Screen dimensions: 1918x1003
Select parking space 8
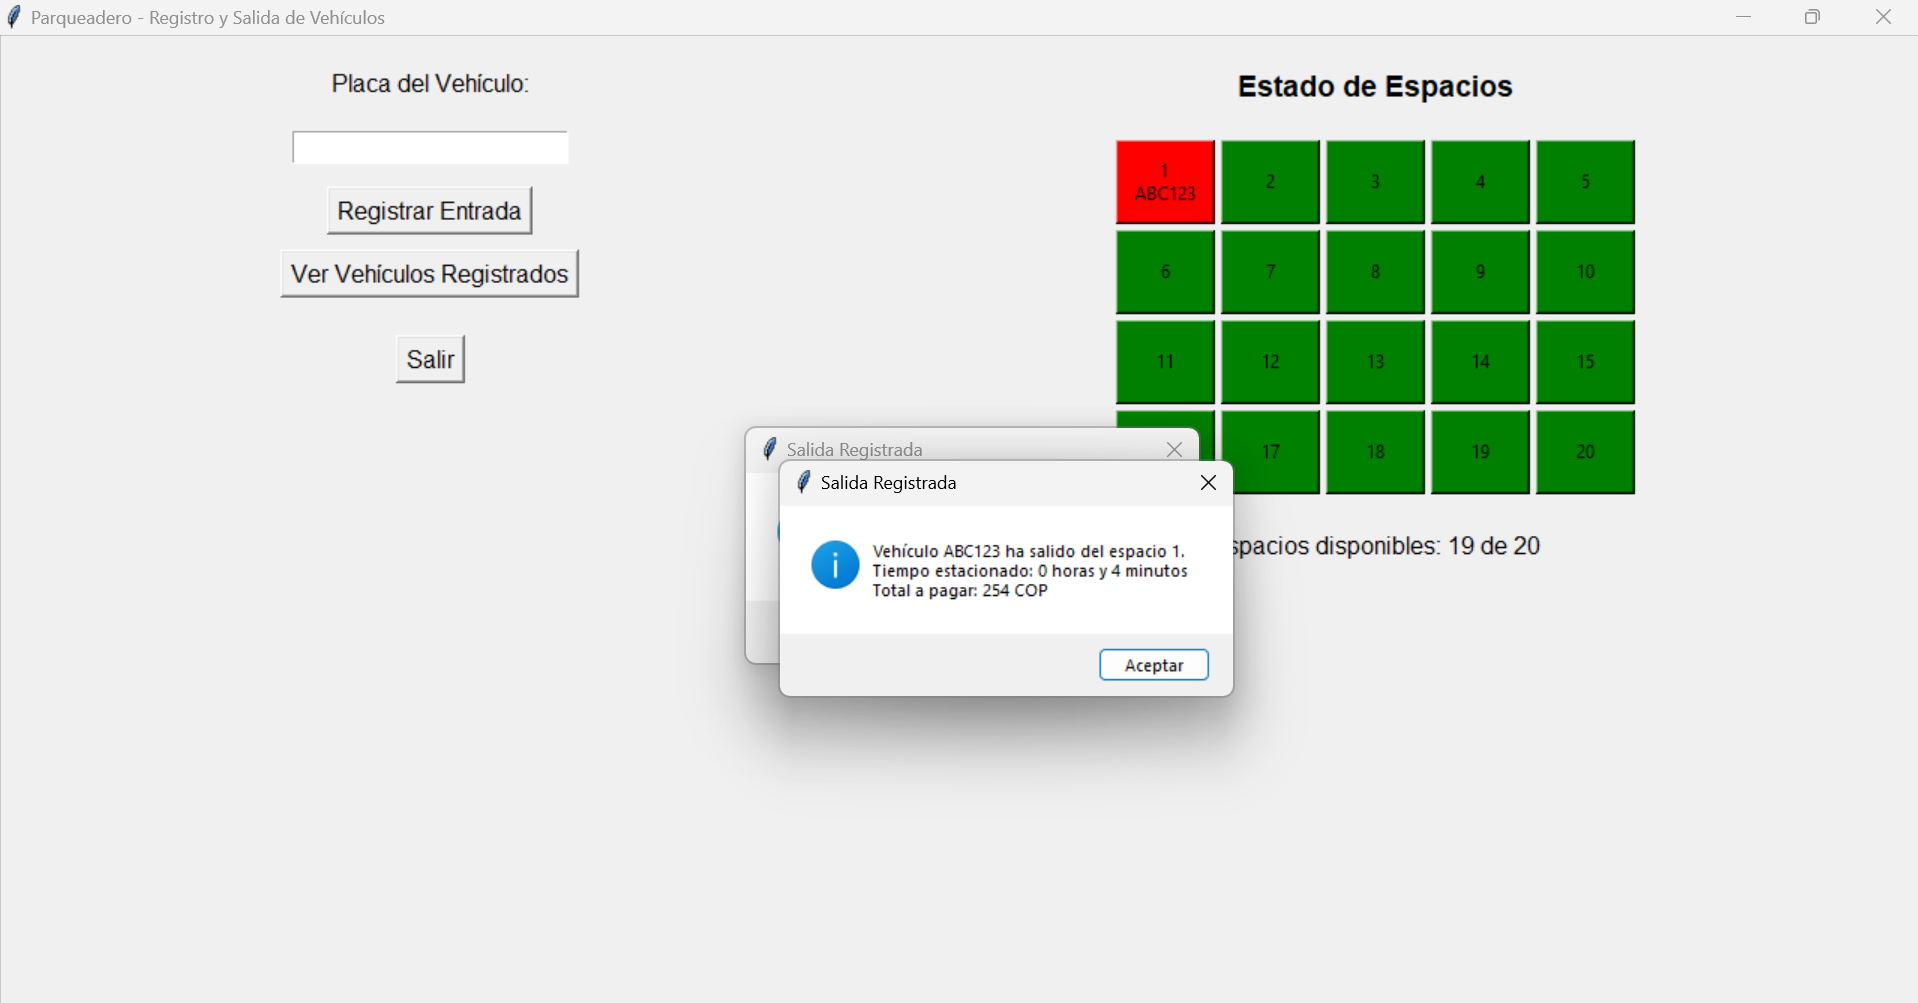point(1375,272)
